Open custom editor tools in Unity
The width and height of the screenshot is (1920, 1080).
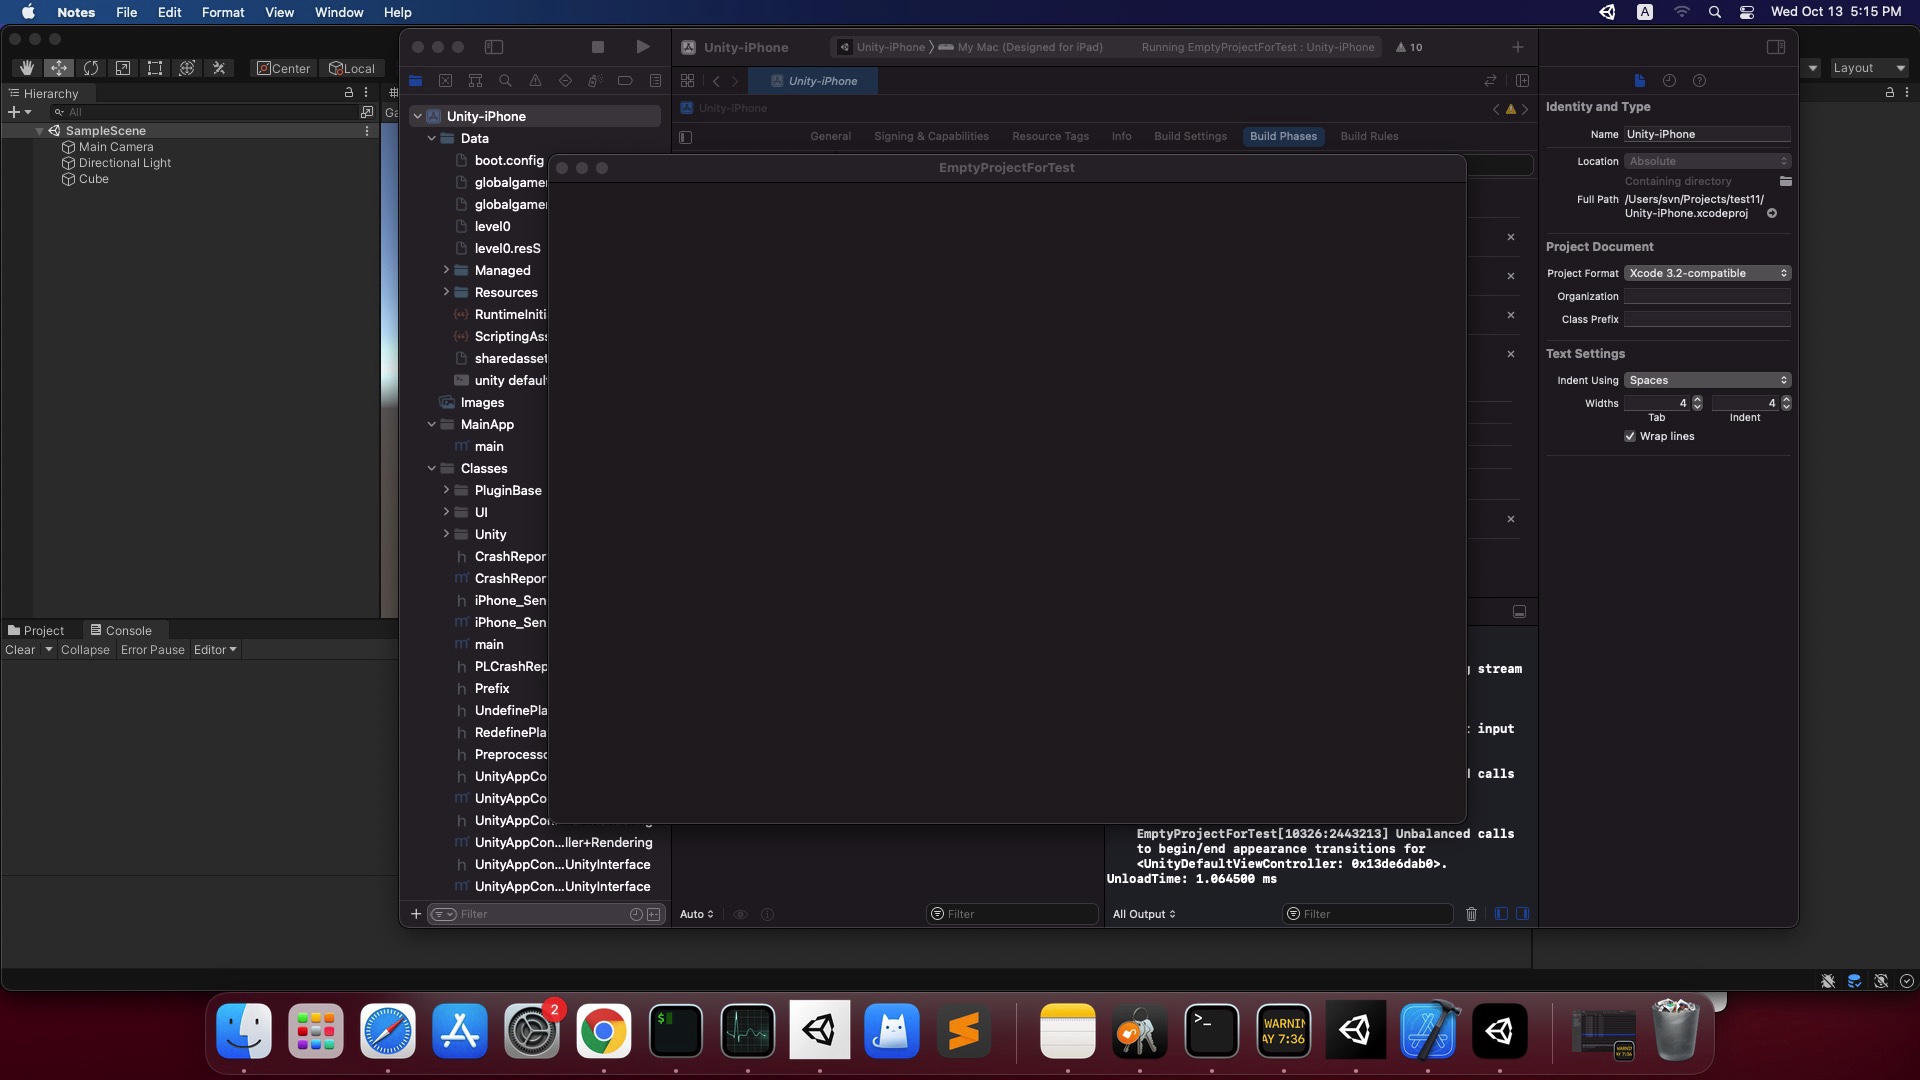coord(219,68)
